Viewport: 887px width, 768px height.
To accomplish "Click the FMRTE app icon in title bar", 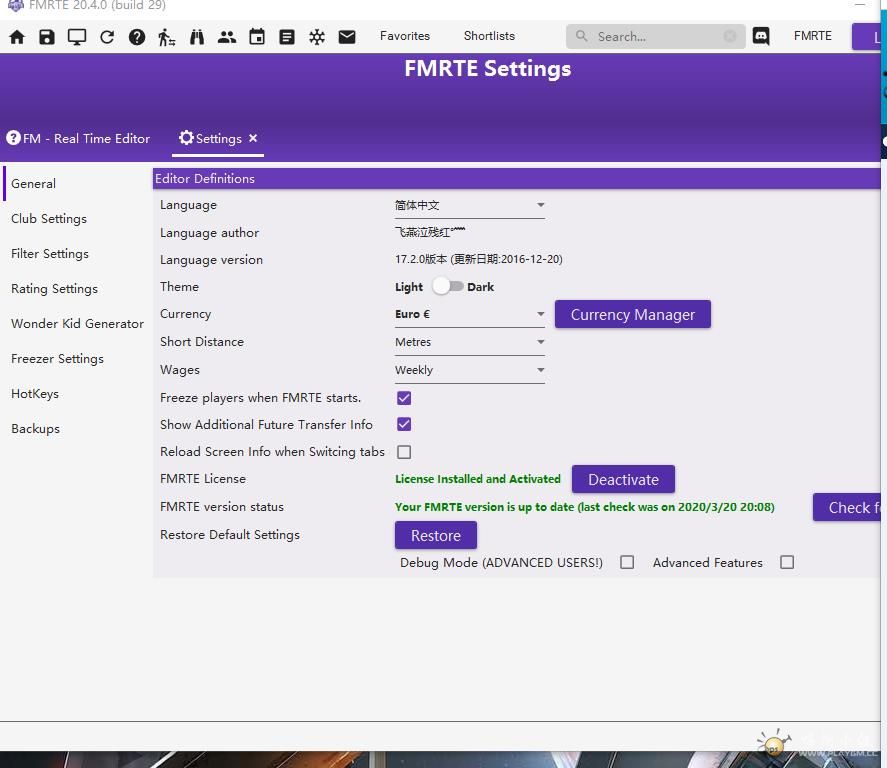I will click(x=15, y=6).
